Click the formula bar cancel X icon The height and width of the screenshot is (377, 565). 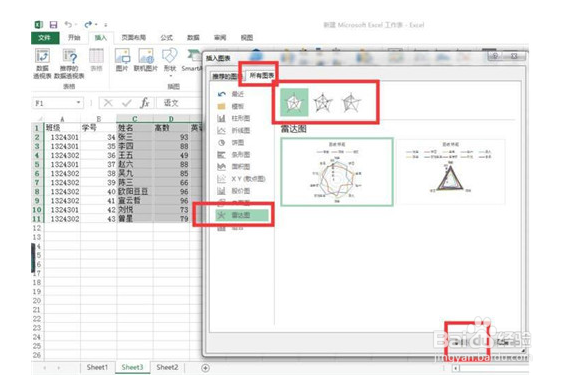[x=108, y=103]
